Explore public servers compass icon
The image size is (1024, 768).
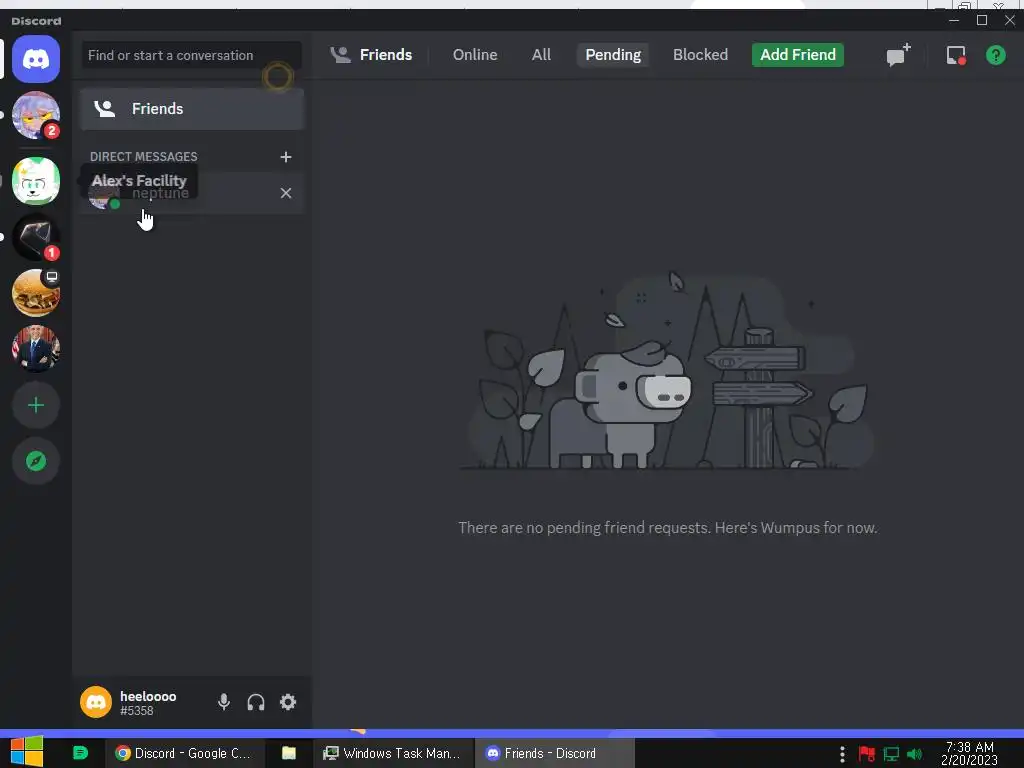36,461
